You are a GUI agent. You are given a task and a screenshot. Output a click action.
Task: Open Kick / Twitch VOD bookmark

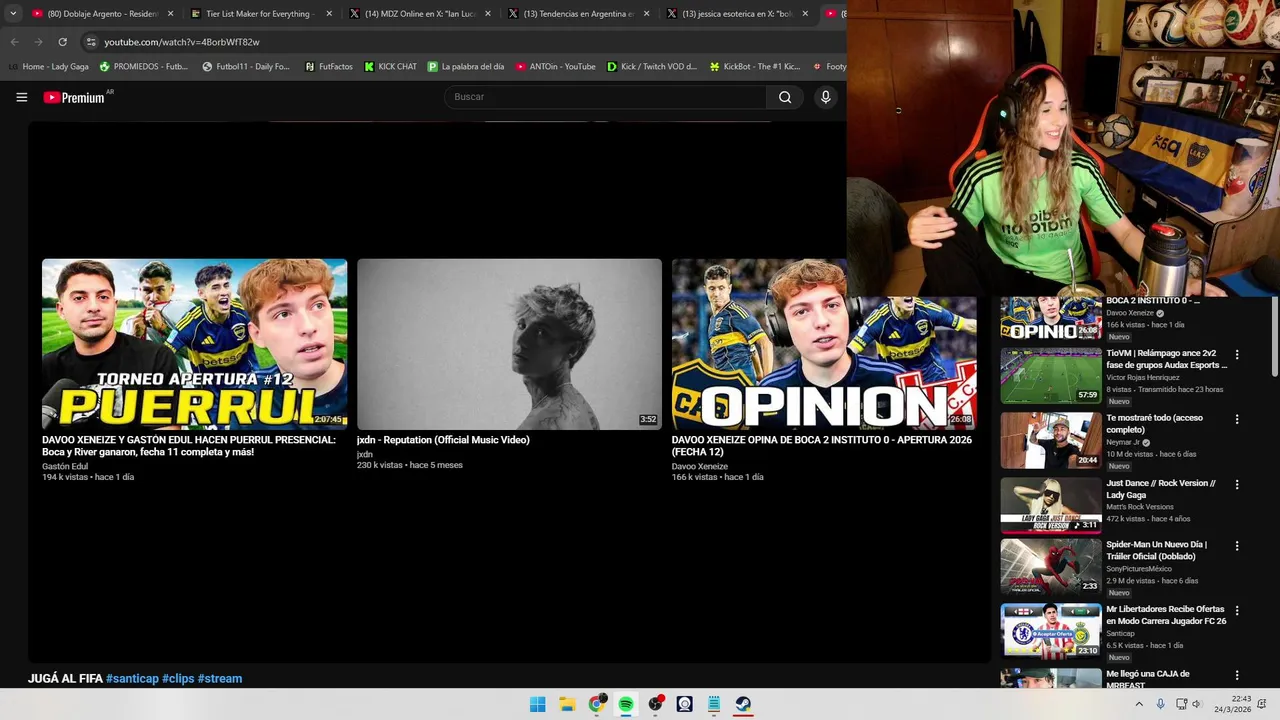pos(652,67)
